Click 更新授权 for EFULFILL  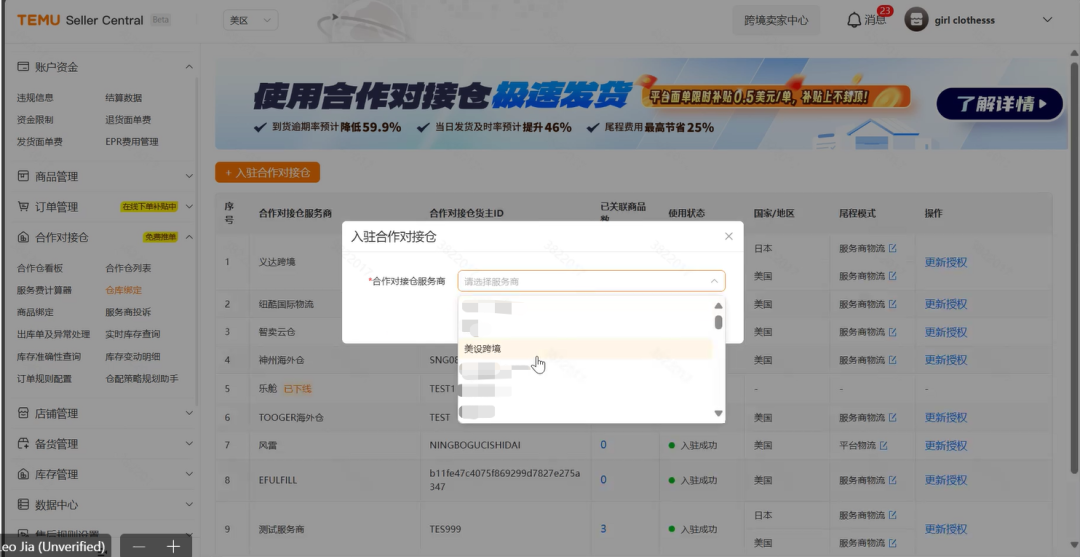946,480
